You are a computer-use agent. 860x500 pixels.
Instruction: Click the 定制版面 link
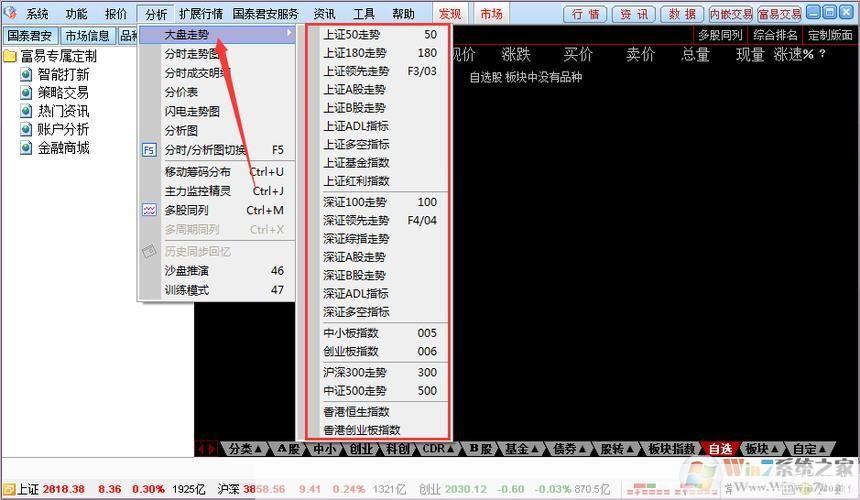[x=830, y=35]
